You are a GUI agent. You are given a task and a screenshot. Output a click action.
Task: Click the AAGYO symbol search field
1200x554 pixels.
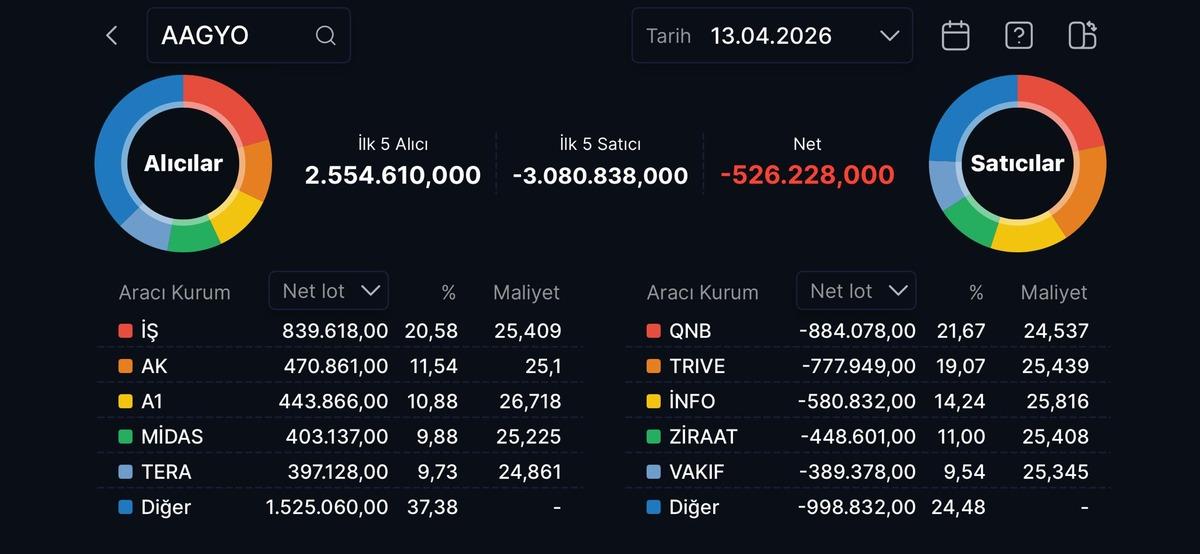(x=235, y=36)
